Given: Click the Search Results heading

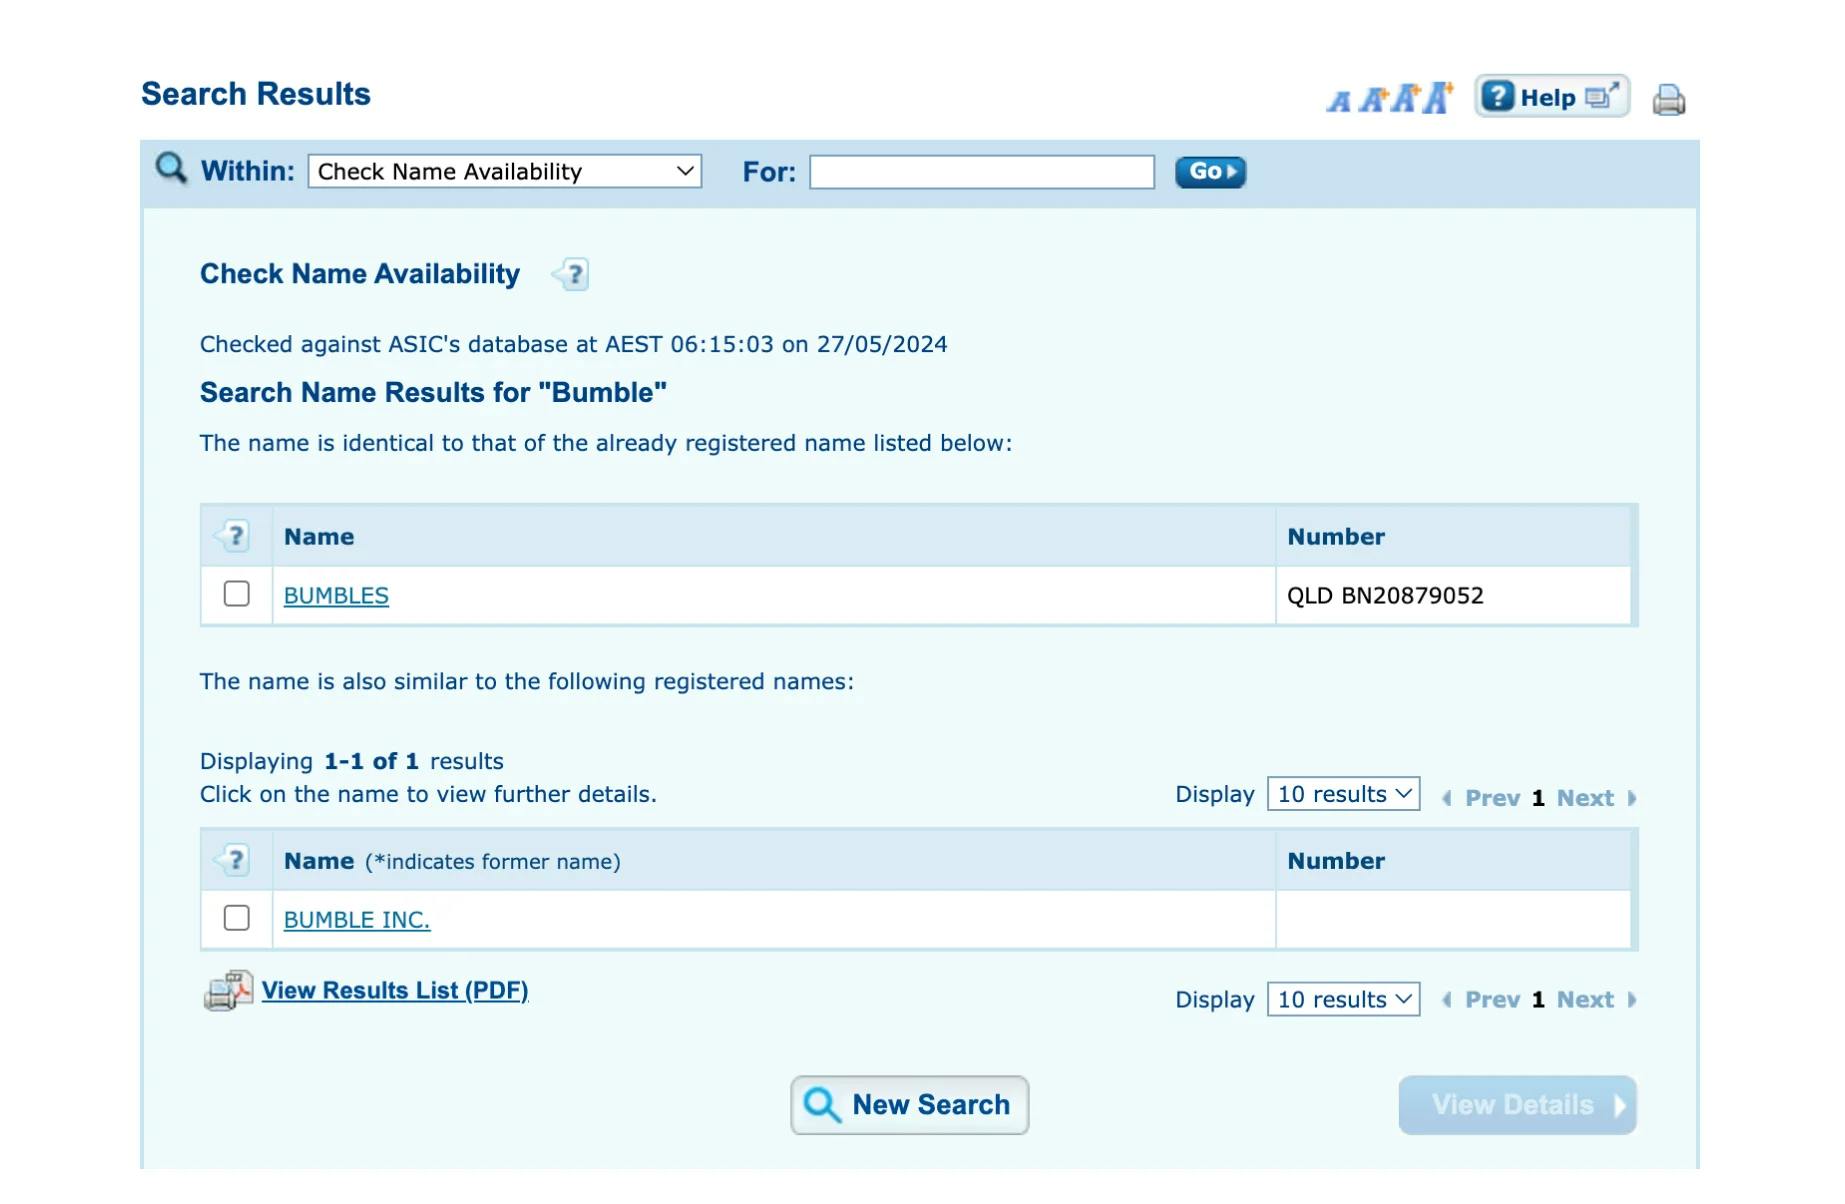Looking at the screenshot, I should pyautogui.click(x=256, y=94).
